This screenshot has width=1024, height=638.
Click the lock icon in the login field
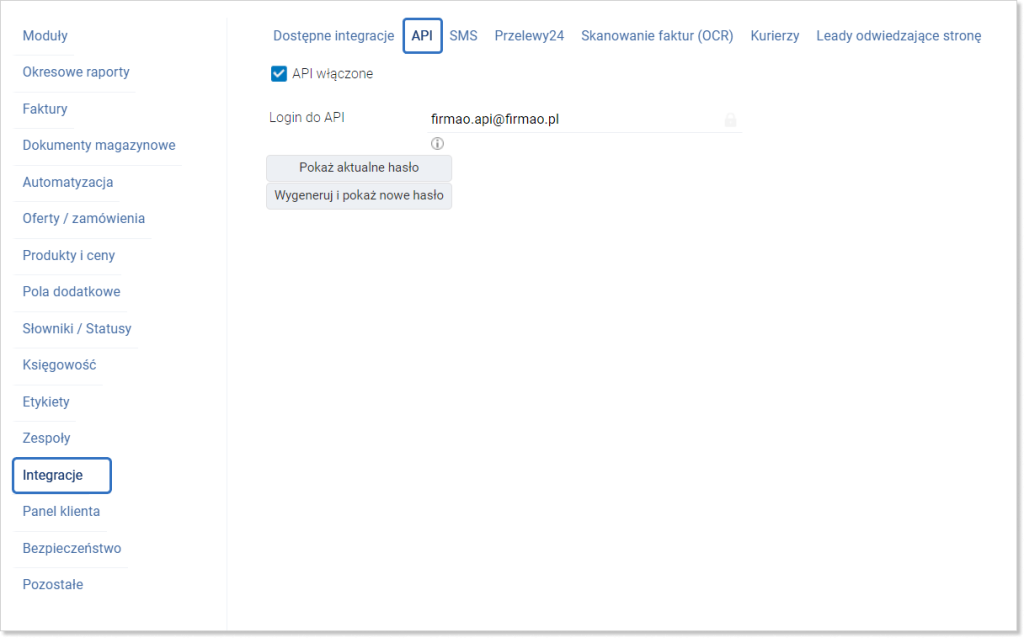(730, 120)
